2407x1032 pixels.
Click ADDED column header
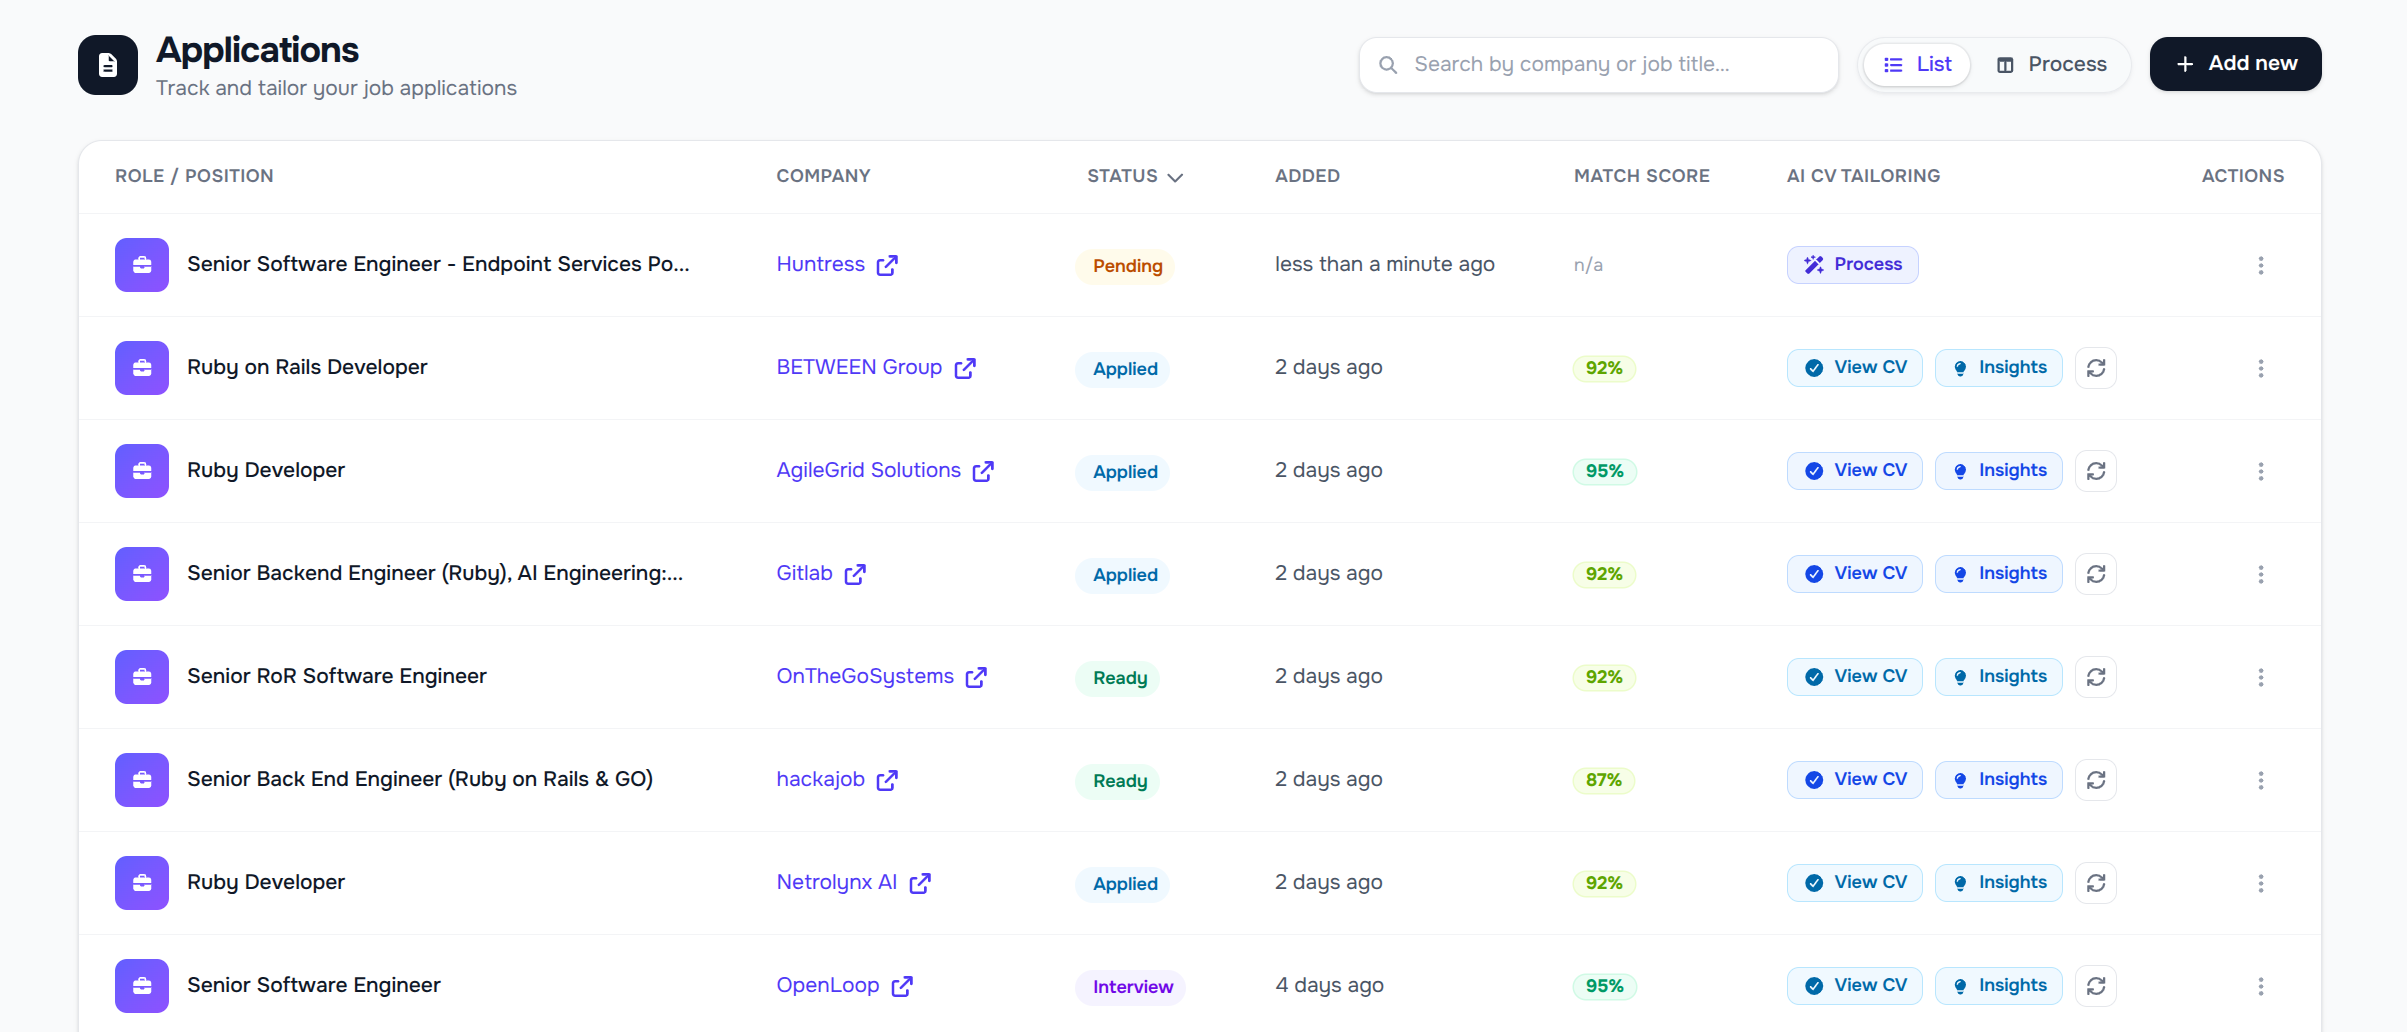tap(1307, 176)
